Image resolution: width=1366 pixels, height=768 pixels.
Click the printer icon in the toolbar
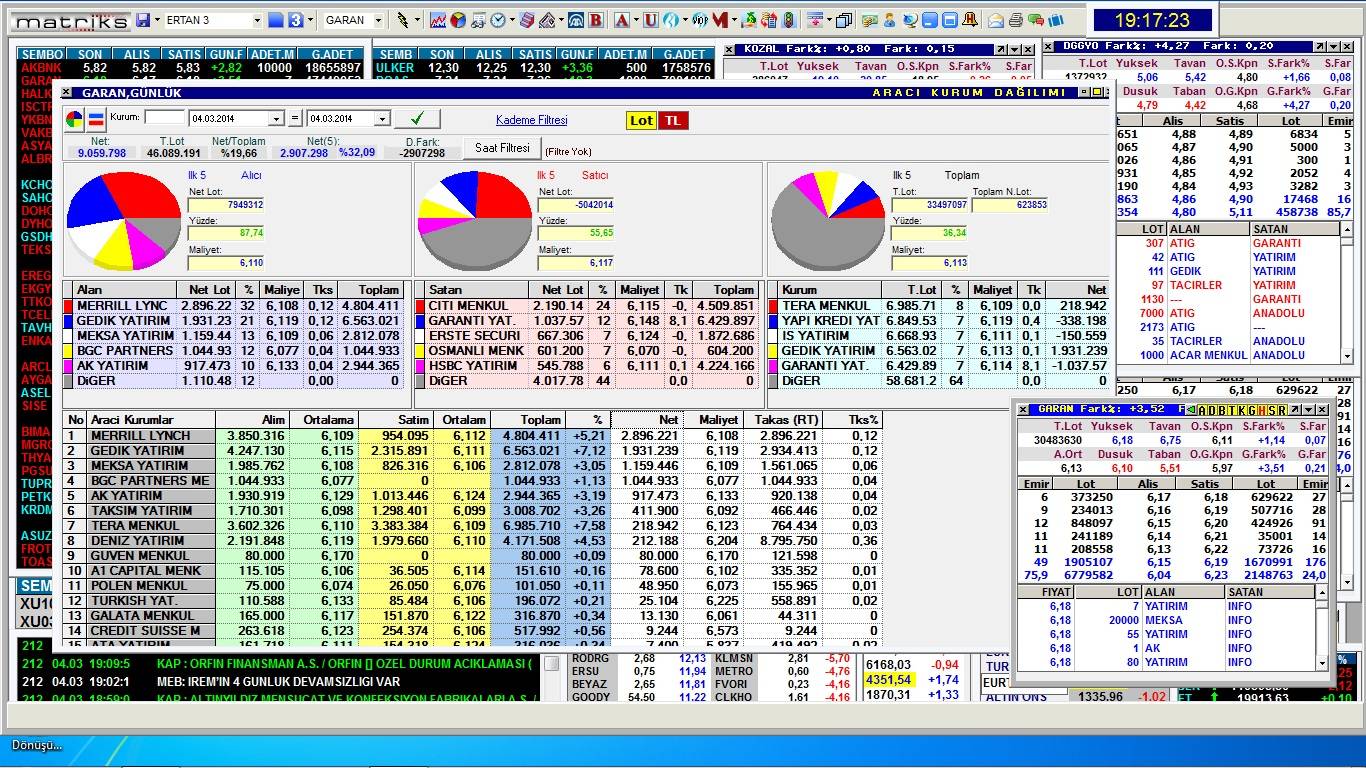[1016, 20]
